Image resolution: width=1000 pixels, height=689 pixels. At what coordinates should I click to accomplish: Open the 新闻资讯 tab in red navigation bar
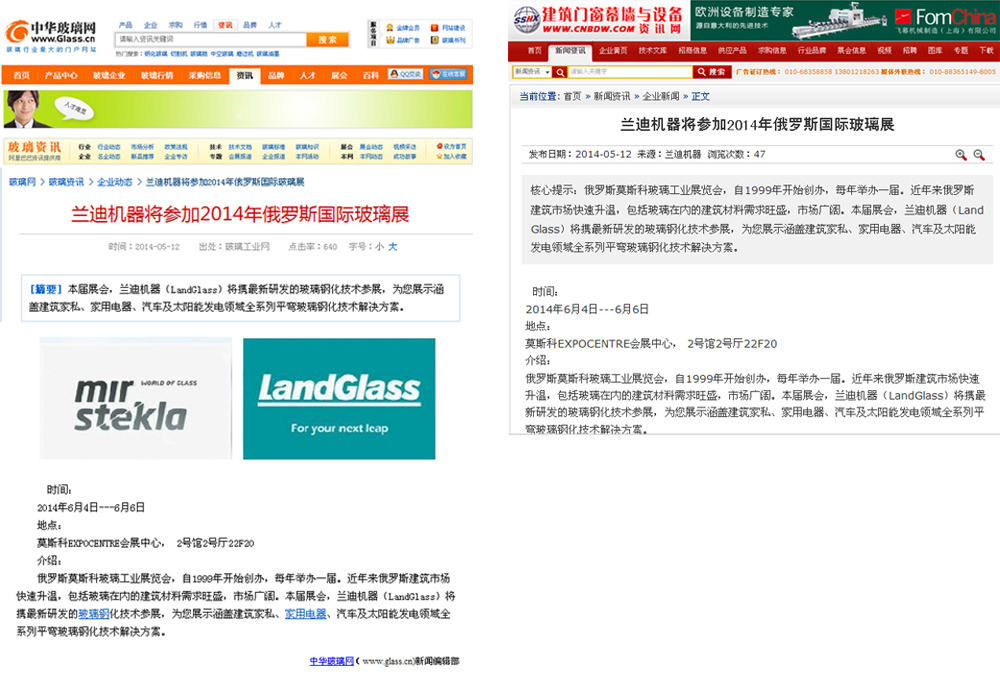pyautogui.click(x=571, y=50)
